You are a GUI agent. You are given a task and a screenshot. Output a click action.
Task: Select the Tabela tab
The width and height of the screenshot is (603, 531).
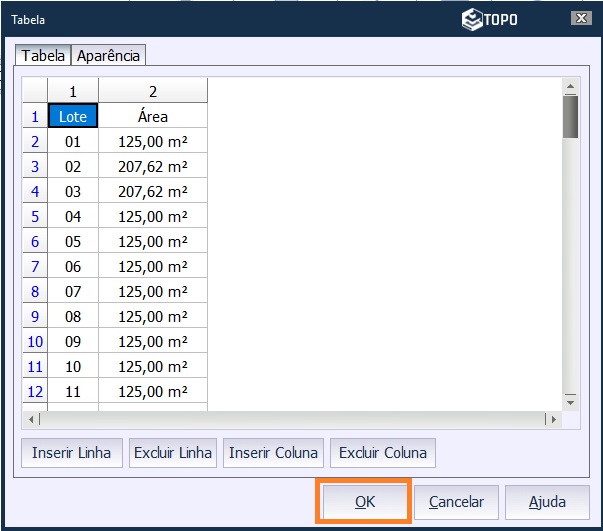(44, 56)
